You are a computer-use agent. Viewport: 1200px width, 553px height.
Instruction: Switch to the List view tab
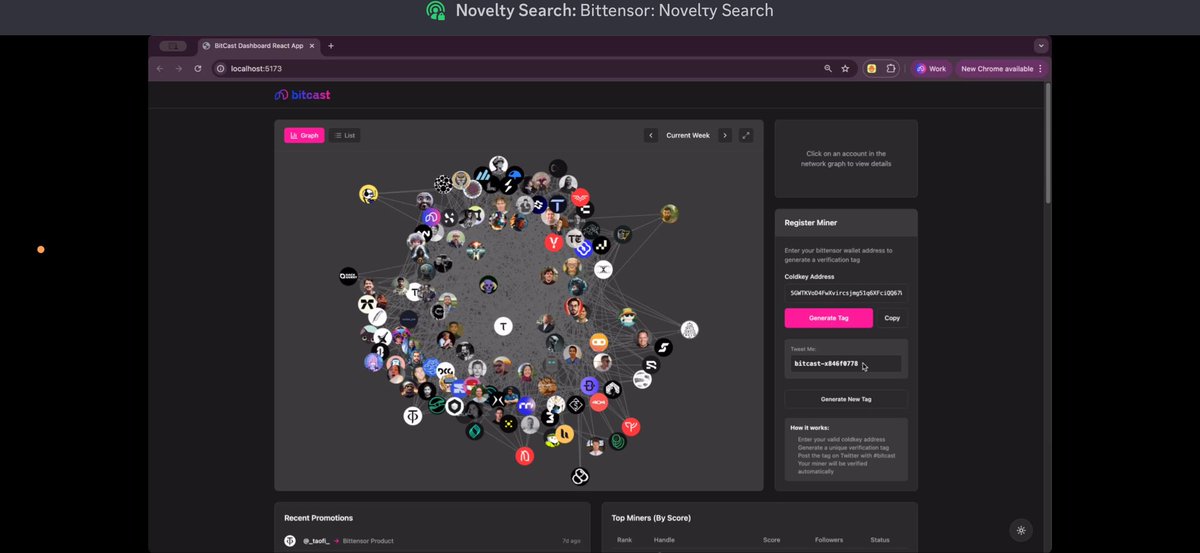345,135
